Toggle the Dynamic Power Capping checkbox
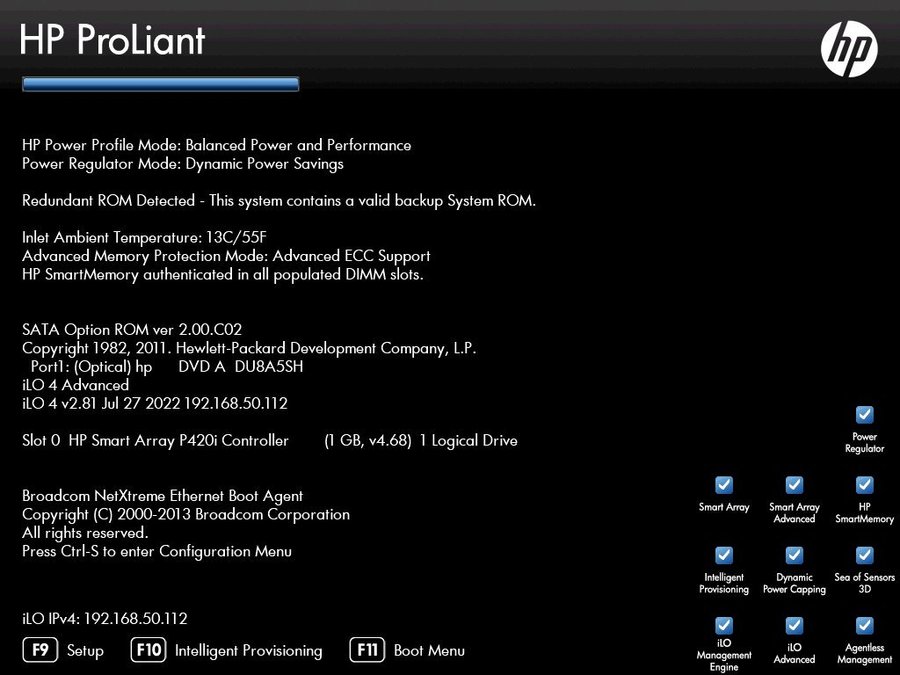Image resolution: width=900 pixels, height=675 pixels. click(794, 555)
